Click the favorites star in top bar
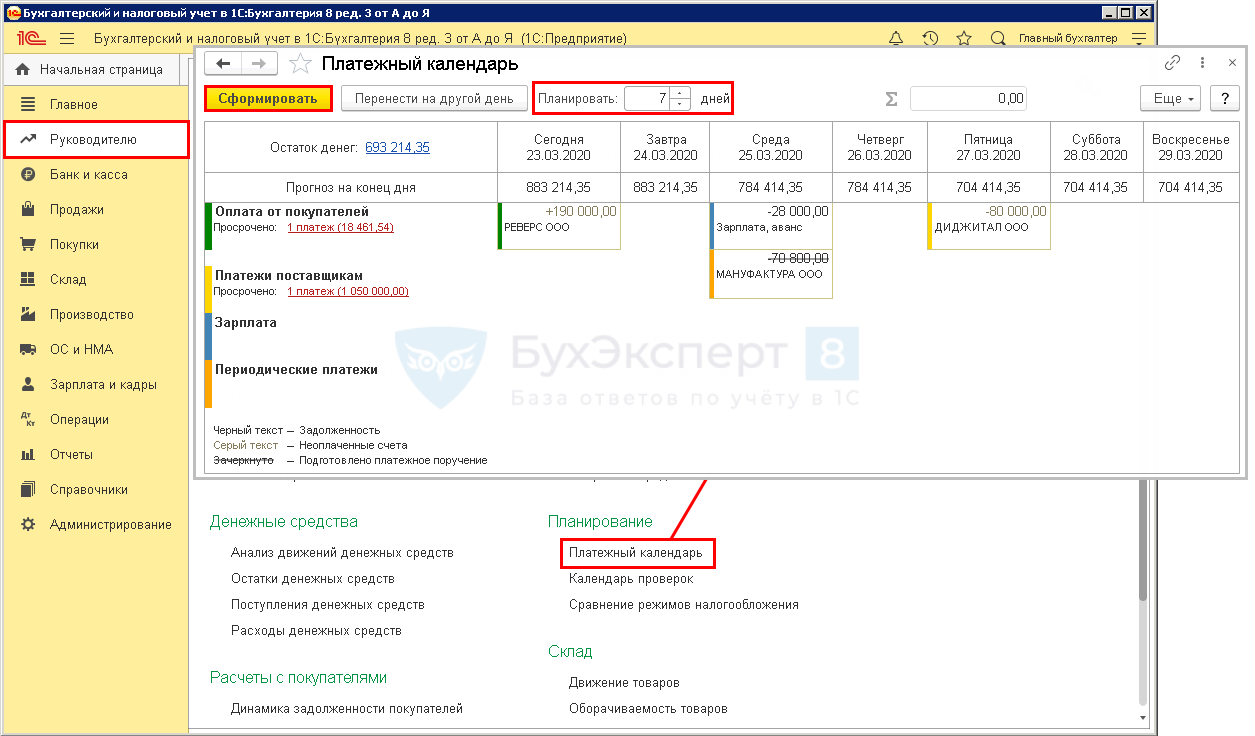The height and width of the screenshot is (736, 1255). point(964,39)
